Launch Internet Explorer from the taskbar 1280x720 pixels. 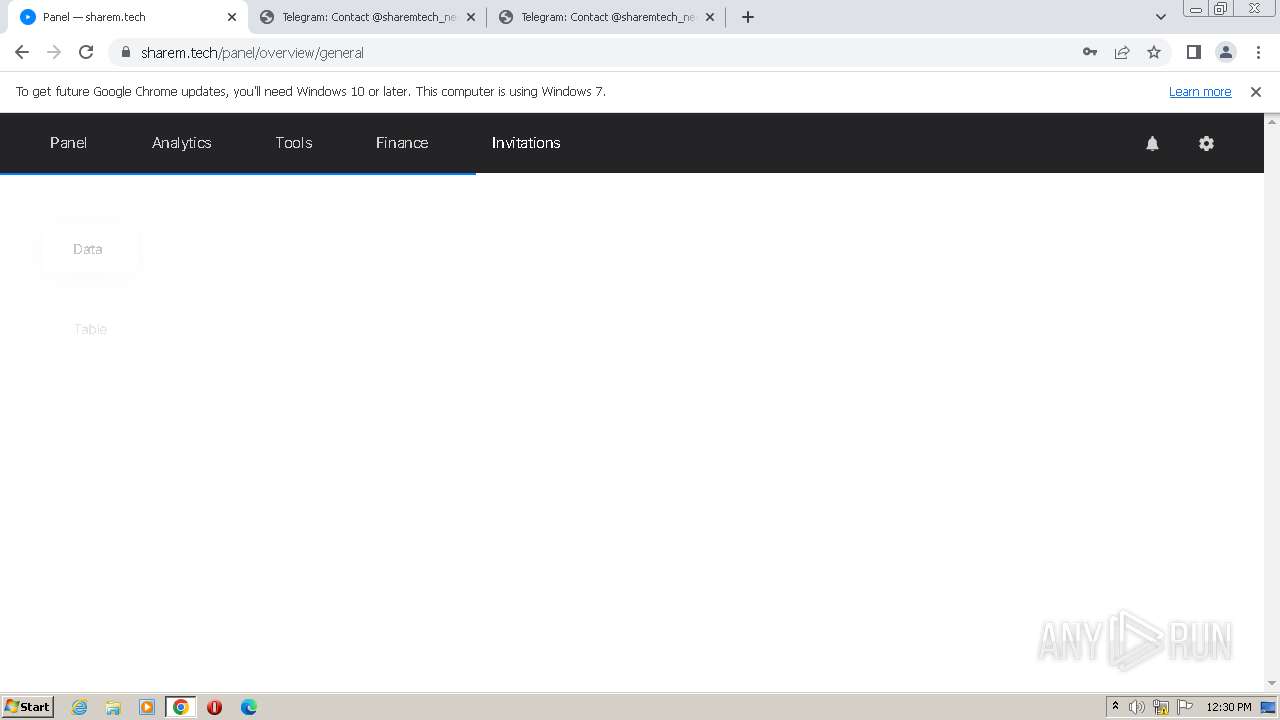point(79,707)
